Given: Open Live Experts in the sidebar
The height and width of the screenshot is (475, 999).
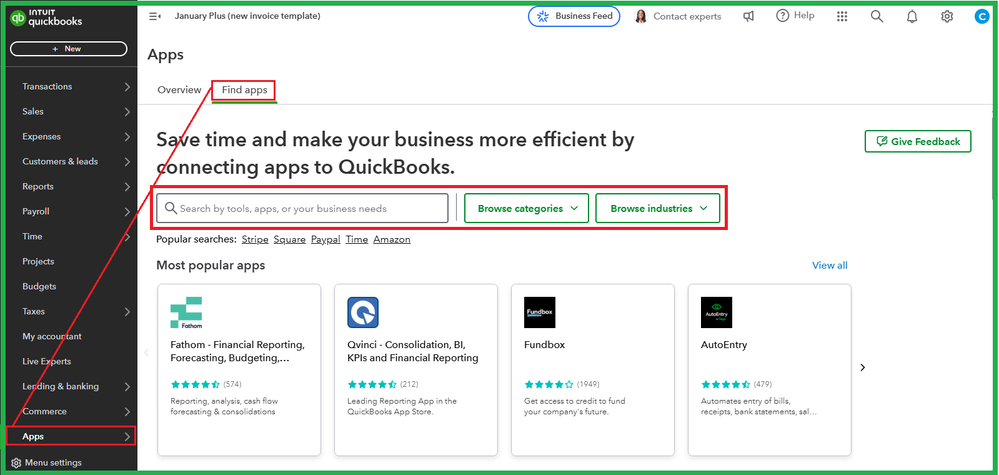Looking at the screenshot, I should 47,362.
